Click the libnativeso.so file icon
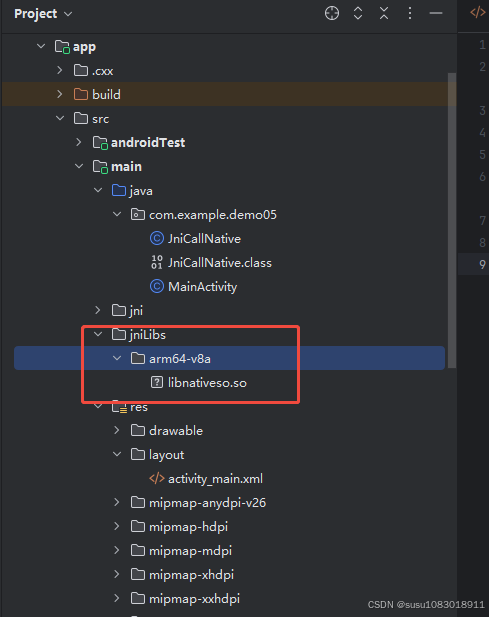 click(x=157, y=382)
